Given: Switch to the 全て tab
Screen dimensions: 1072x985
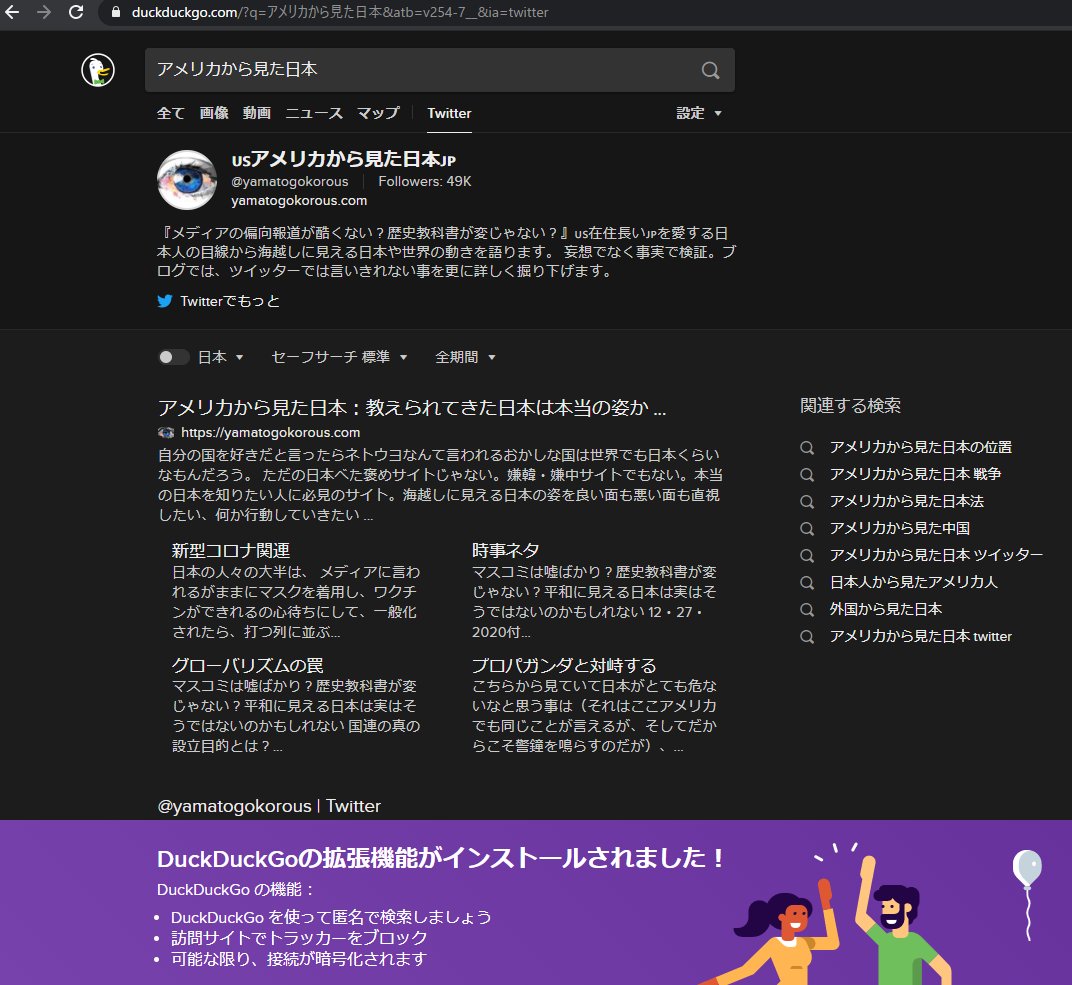Looking at the screenshot, I should 171,113.
